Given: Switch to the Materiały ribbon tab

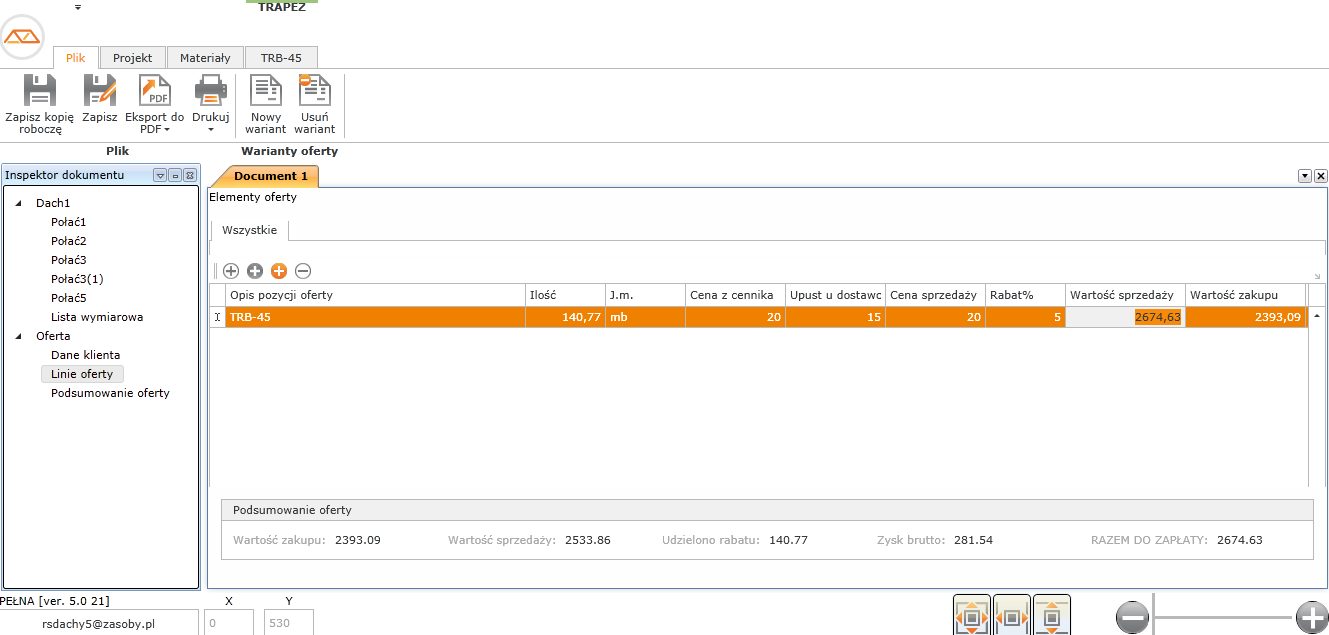Looking at the screenshot, I should tap(205, 58).
